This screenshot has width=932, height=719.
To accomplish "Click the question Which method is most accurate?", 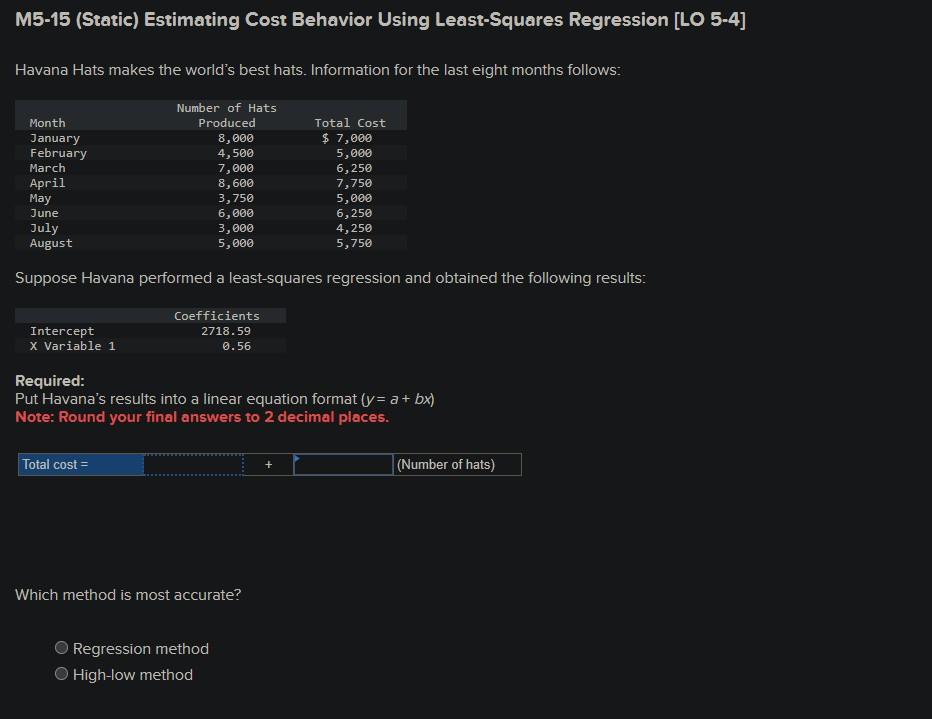I will tap(127, 595).
